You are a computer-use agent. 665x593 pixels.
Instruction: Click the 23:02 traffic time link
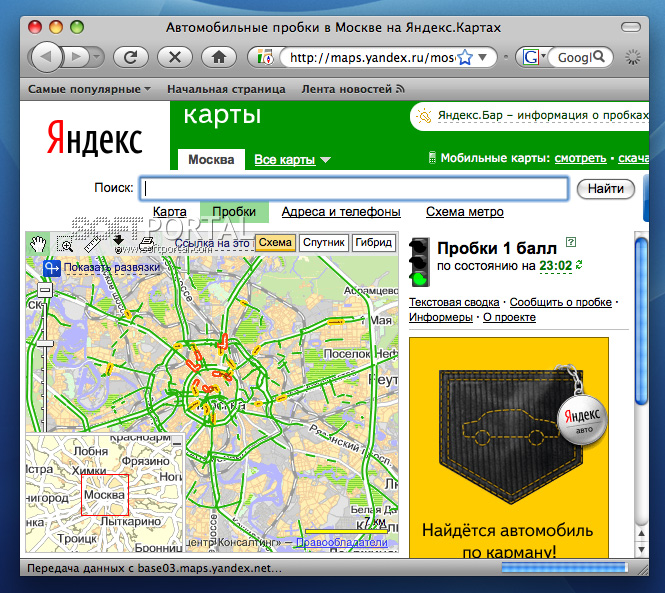click(x=556, y=266)
